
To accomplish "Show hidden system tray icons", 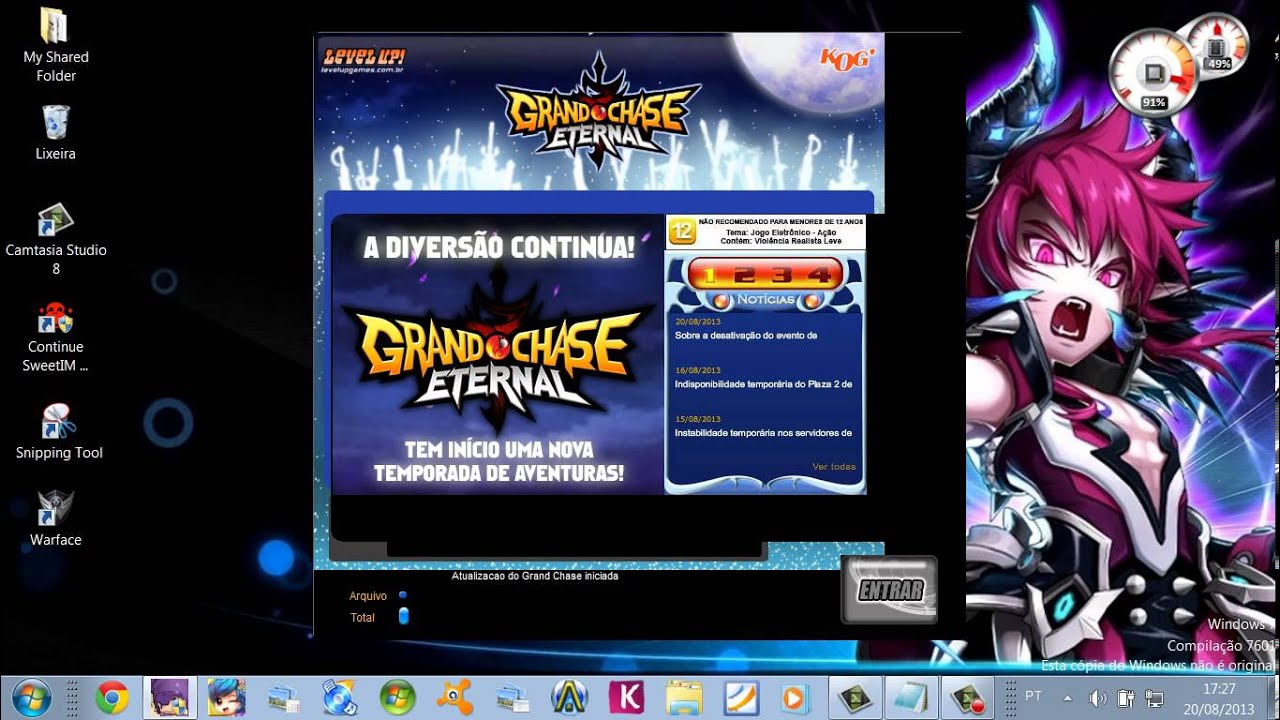I will pos(1068,697).
